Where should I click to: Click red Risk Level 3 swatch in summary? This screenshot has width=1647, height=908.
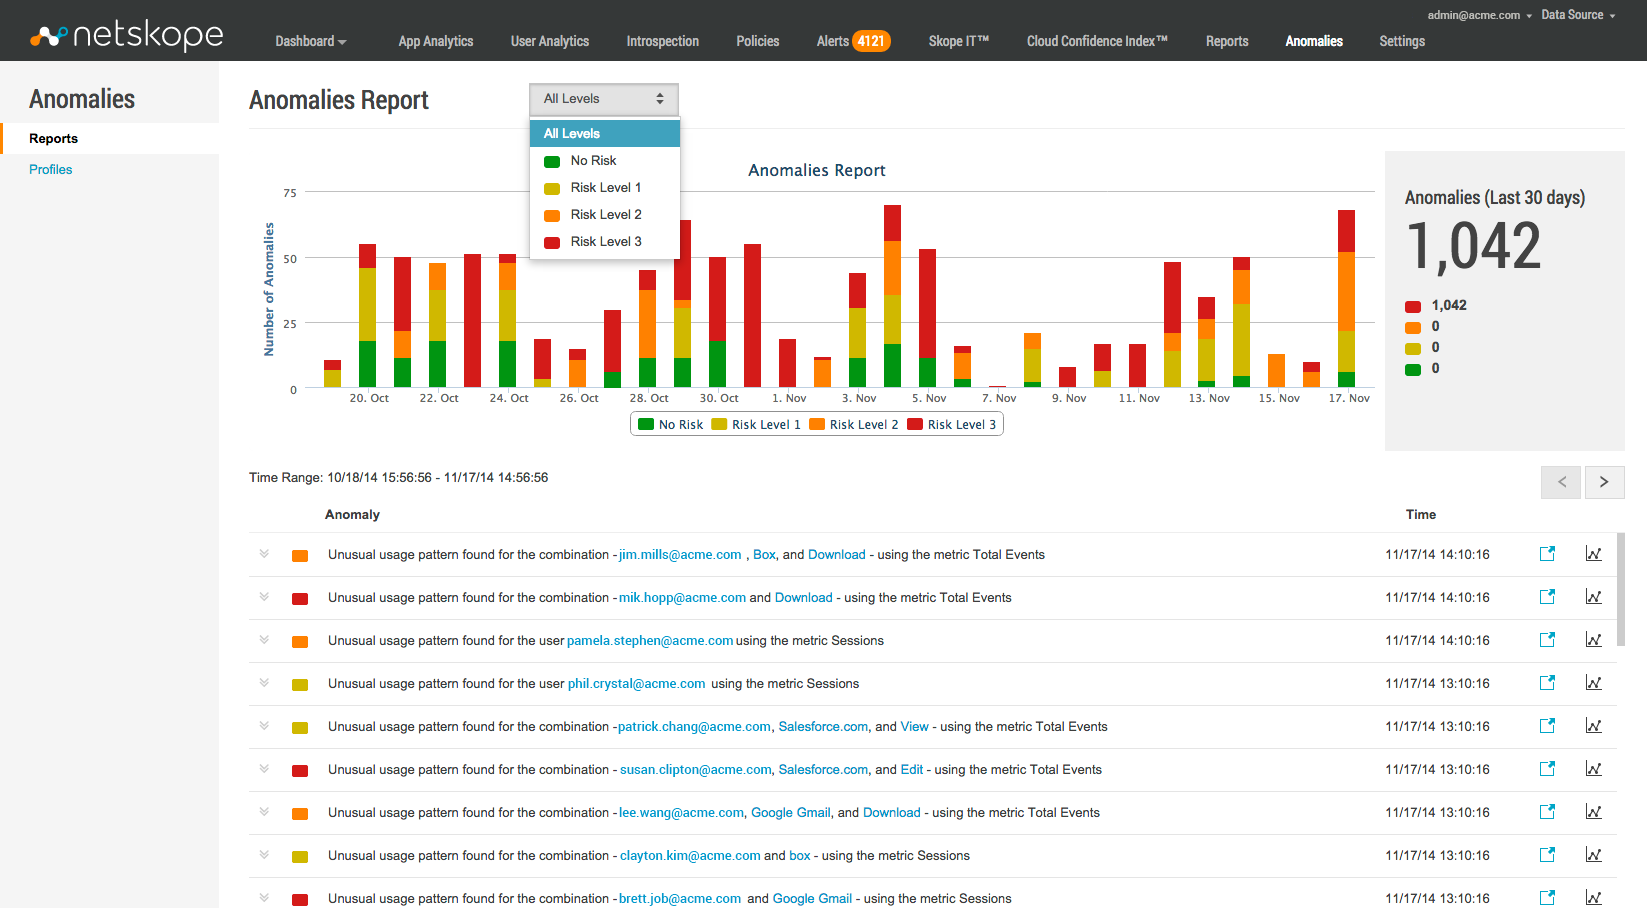pyautogui.click(x=1413, y=306)
